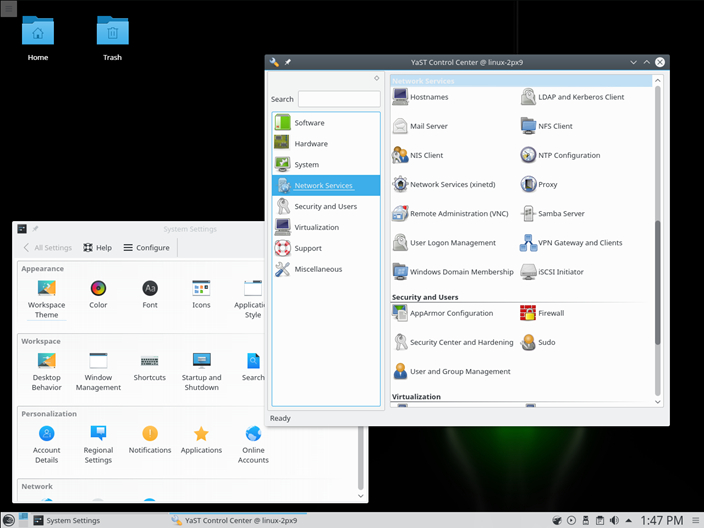
Task: Launch NIS Client module
Action: pyautogui.click(x=418, y=155)
